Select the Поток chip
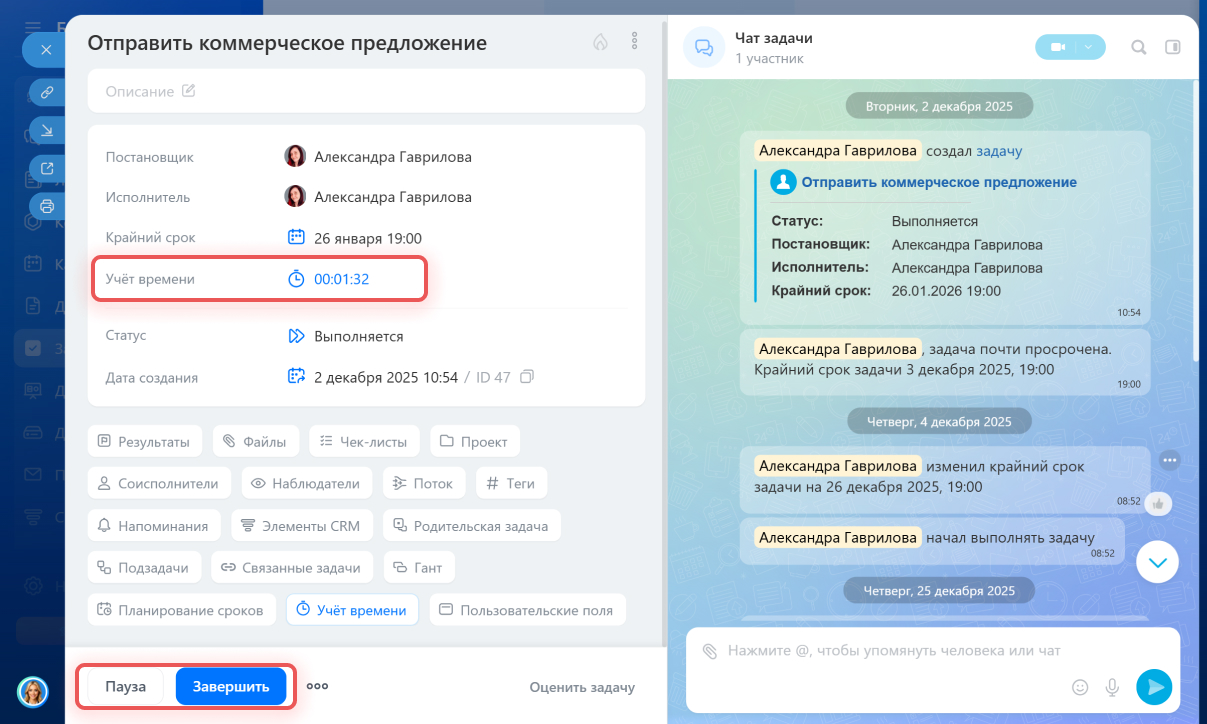1207x724 pixels. click(x=424, y=483)
